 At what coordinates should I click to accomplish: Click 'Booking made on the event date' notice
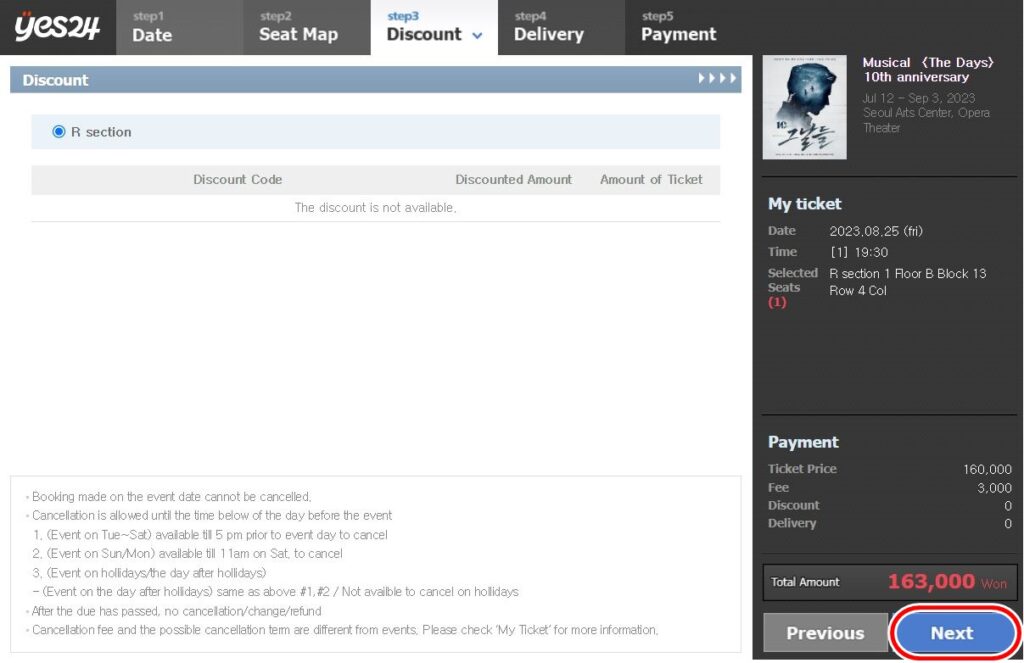click(x=171, y=496)
